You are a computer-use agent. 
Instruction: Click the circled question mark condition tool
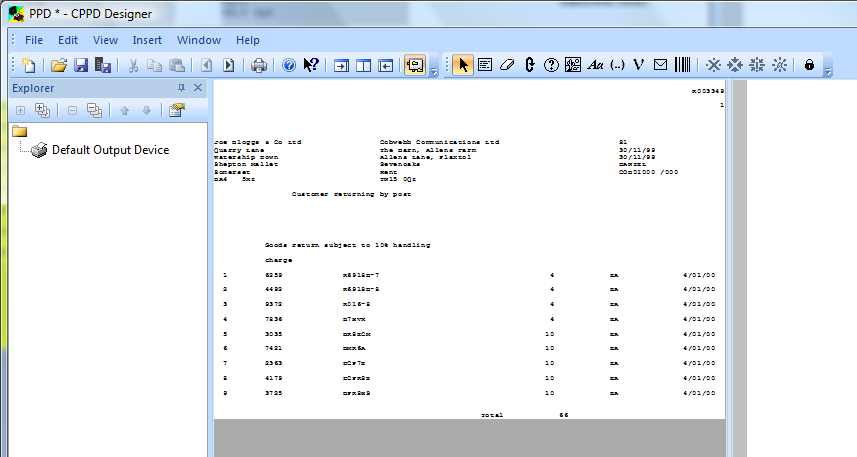(551, 65)
